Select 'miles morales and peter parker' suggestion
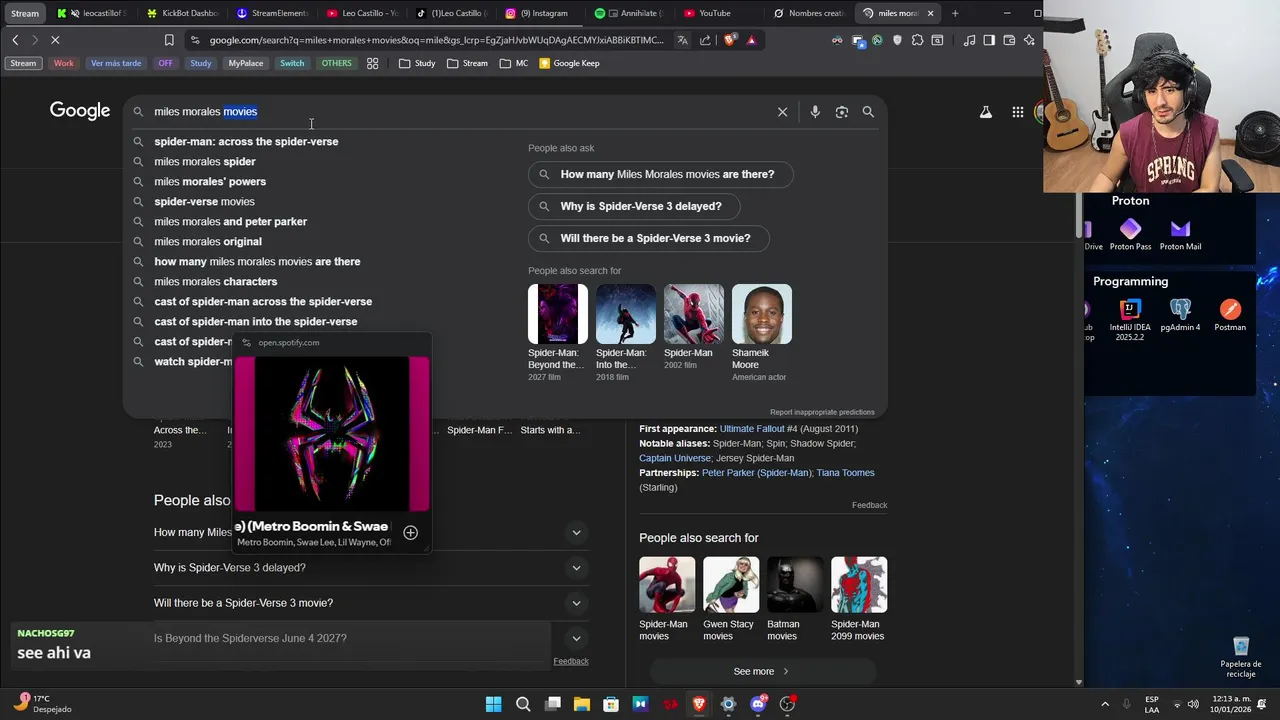Image resolution: width=1280 pixels, height=720 pixels. [230, 221]
